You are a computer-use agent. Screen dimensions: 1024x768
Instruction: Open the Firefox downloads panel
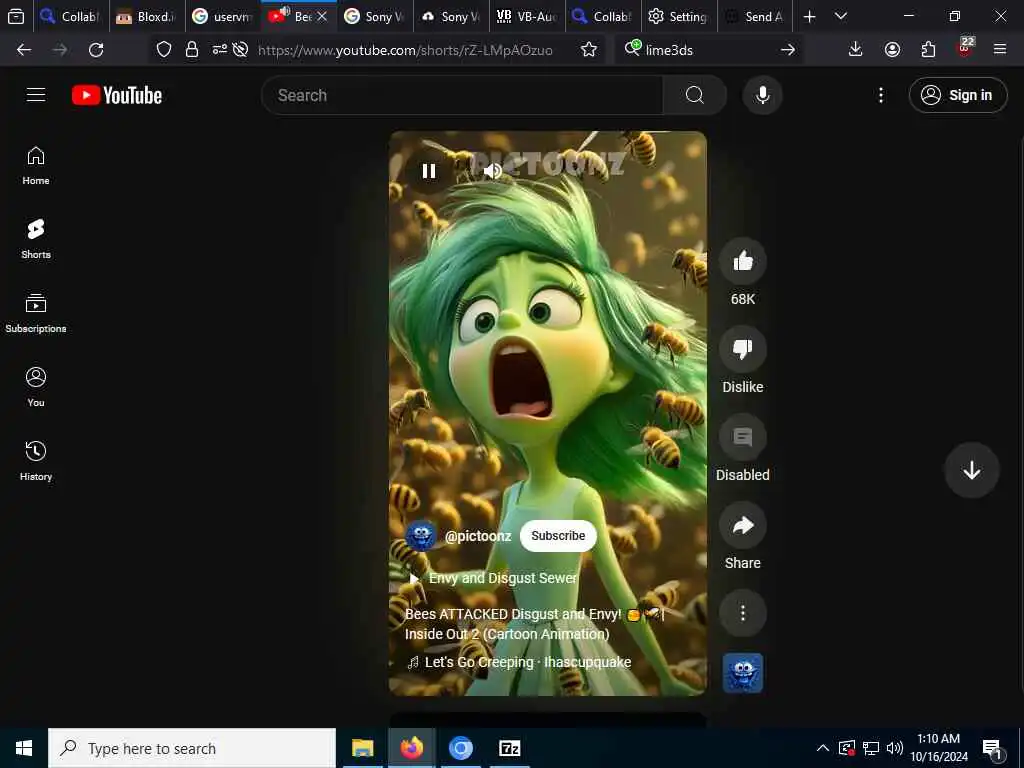[x=856, y=50]
